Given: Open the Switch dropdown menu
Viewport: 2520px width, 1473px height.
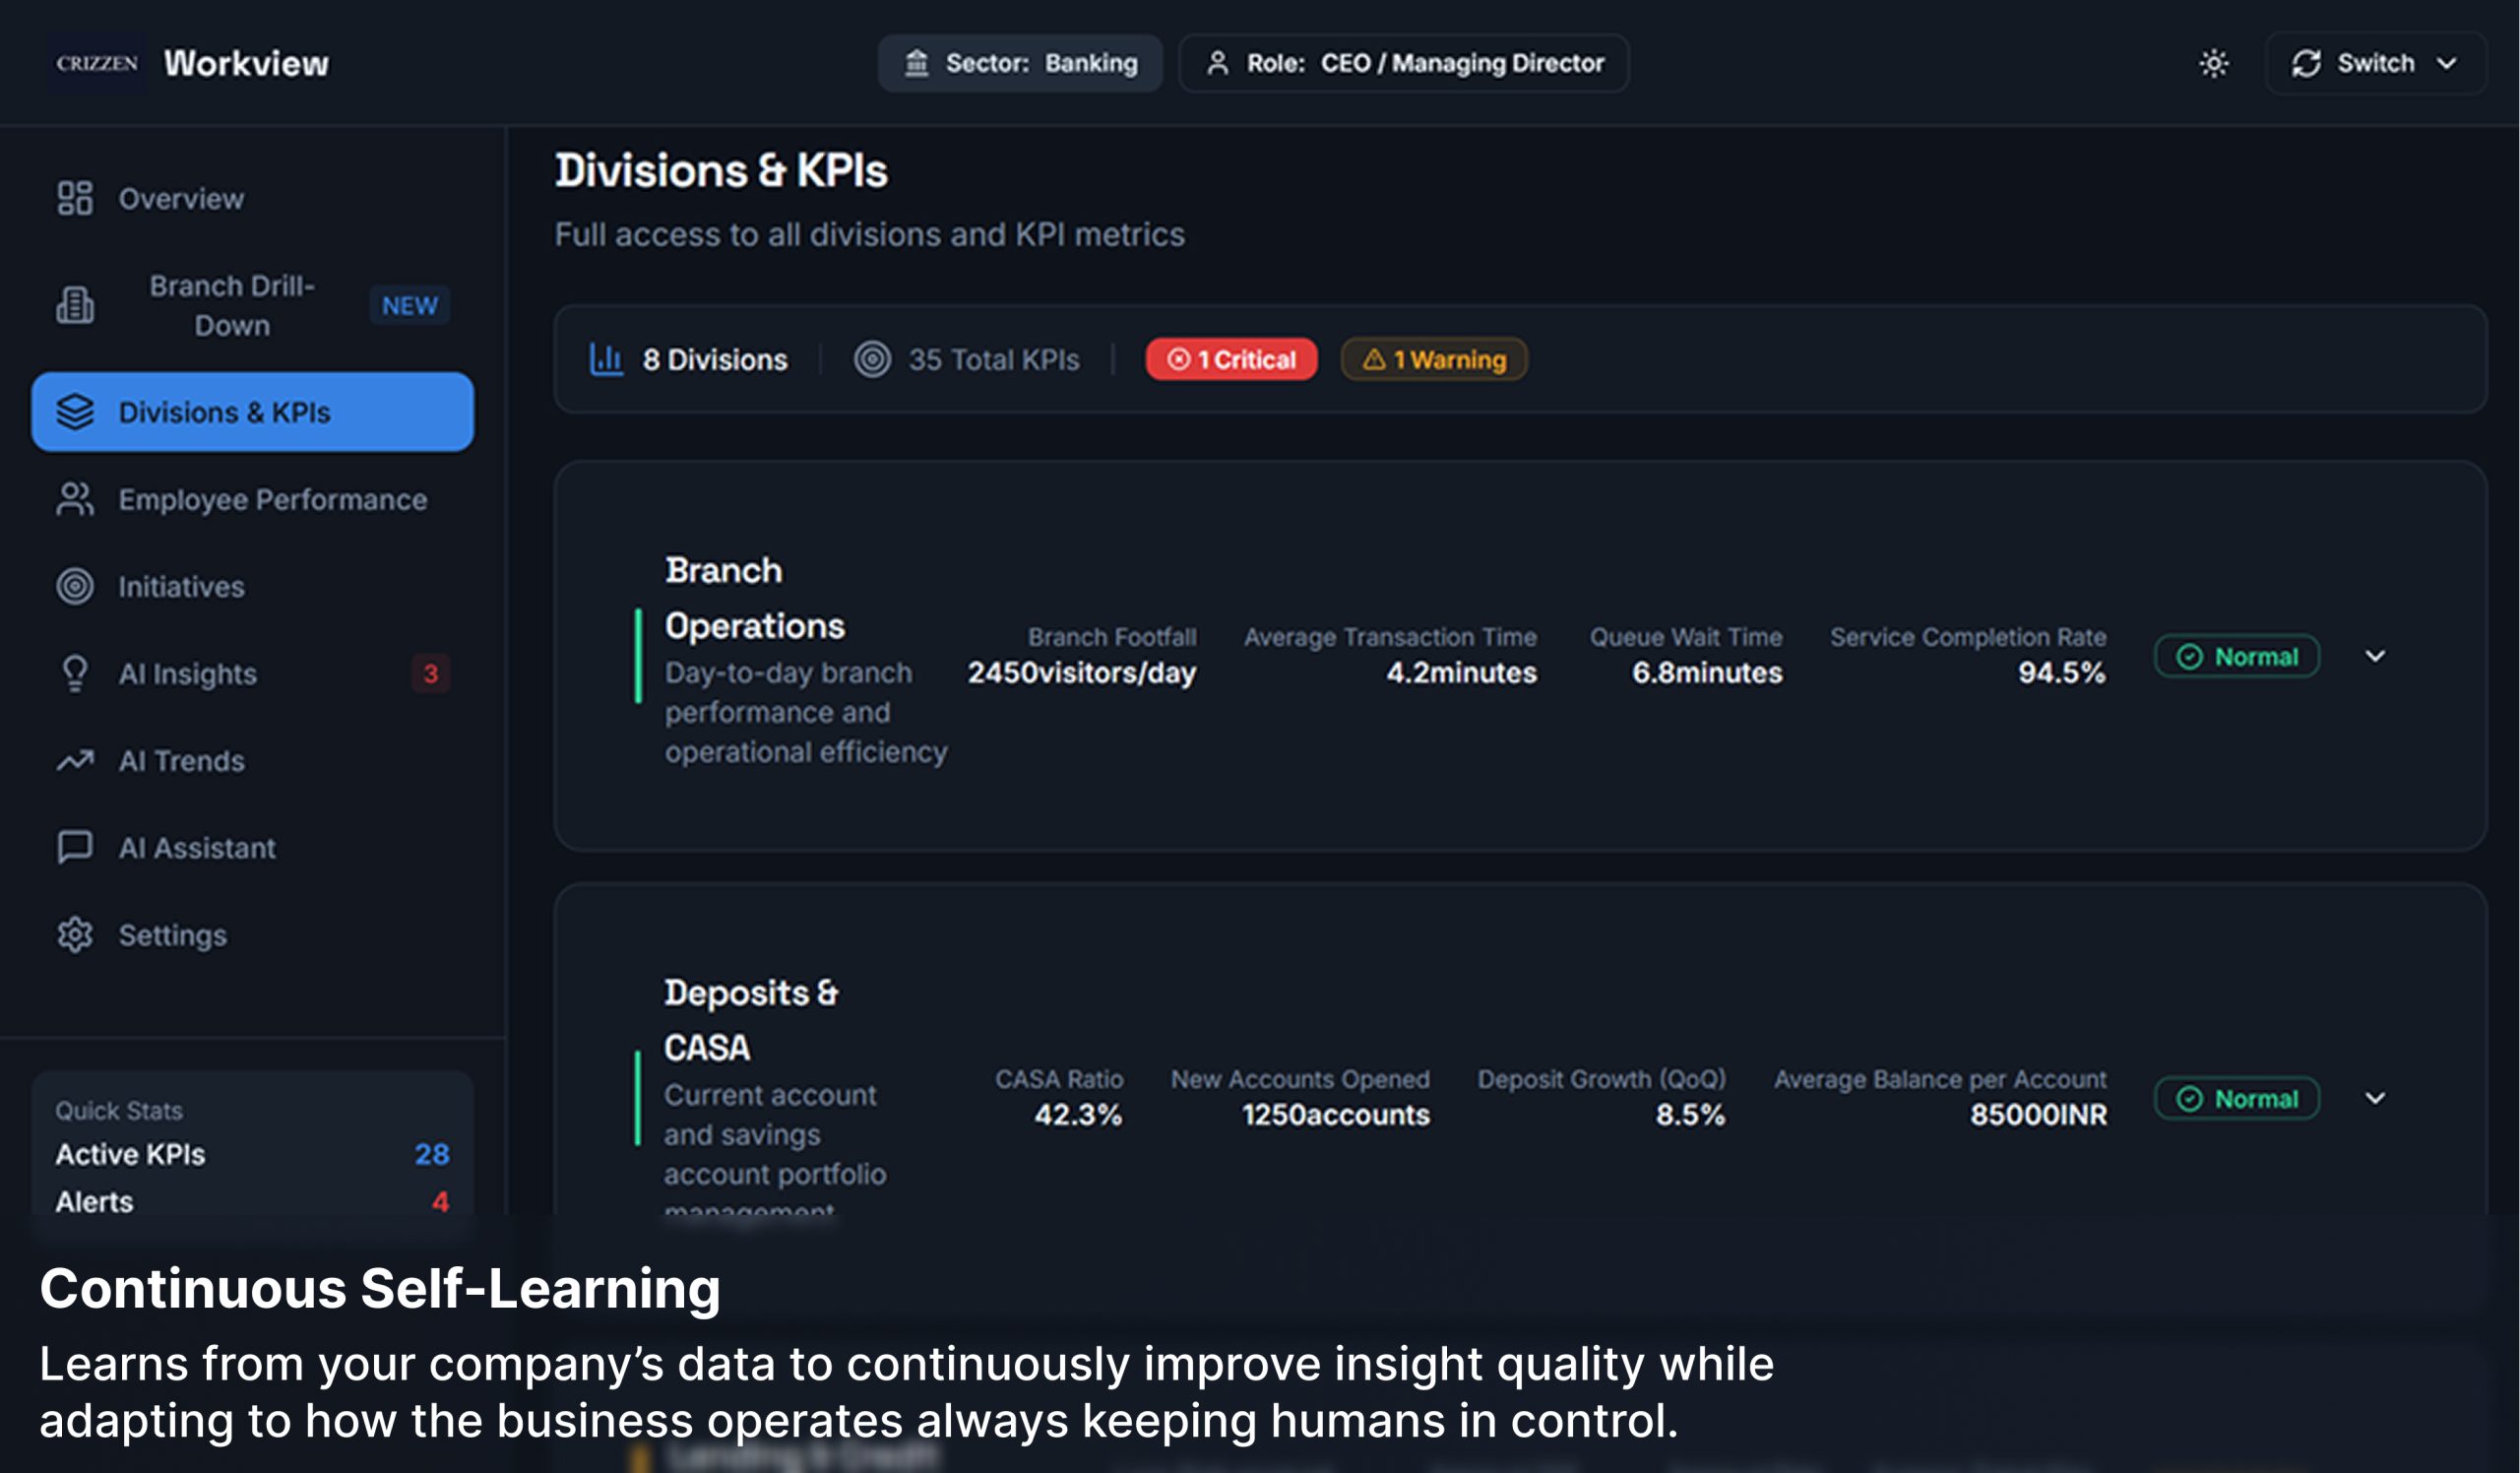Looking at the screenshot, I should point(2374,63).
